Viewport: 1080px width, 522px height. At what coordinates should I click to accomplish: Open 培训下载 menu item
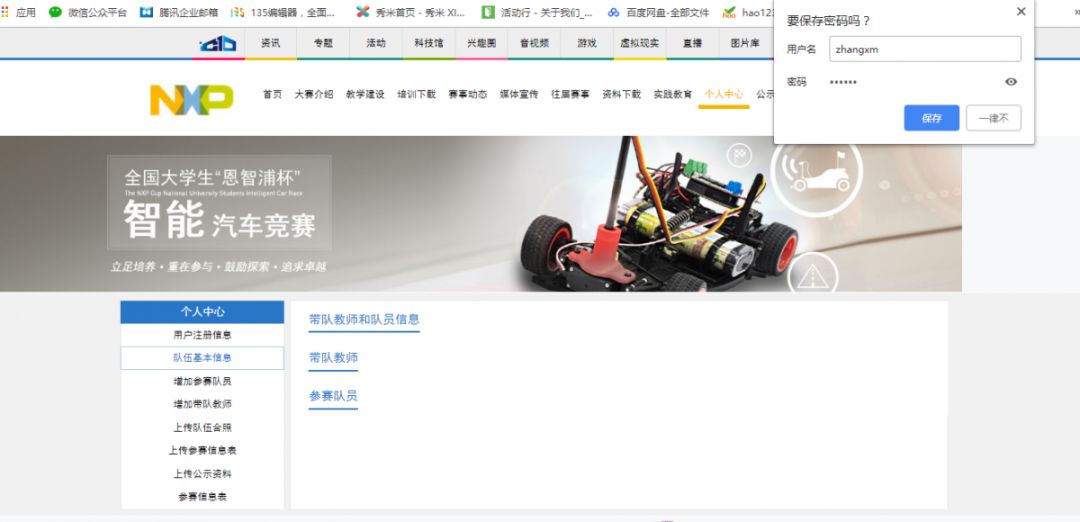[x=417, y=95]
